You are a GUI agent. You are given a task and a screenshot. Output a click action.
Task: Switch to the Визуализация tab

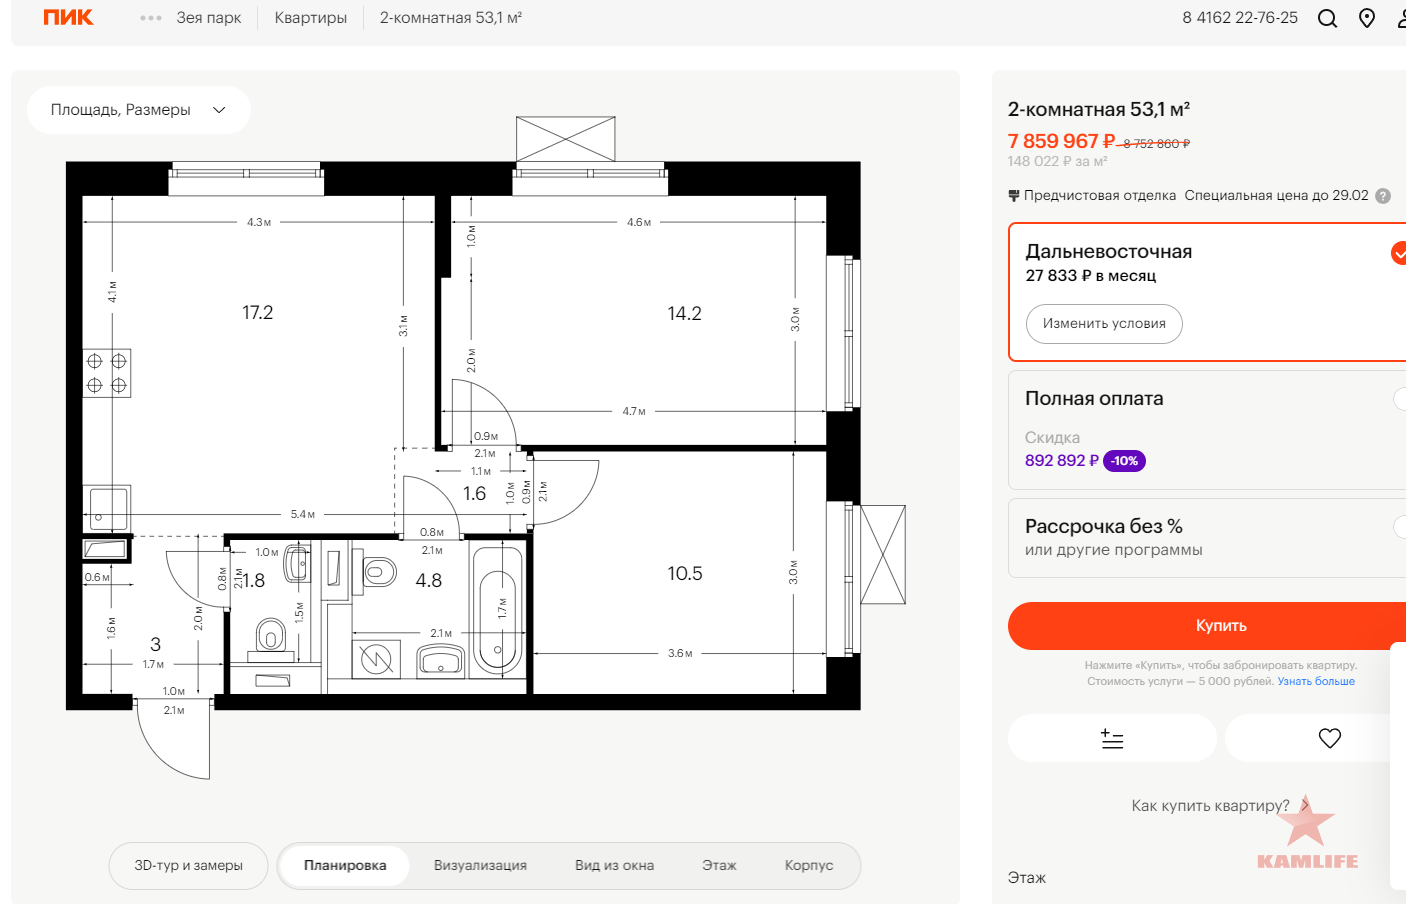click(480, 866)
